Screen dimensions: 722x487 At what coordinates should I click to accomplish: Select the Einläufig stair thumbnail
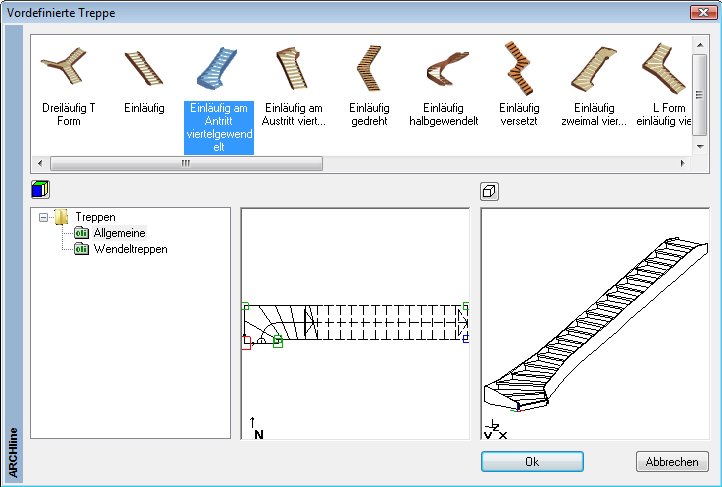[144, 68]
